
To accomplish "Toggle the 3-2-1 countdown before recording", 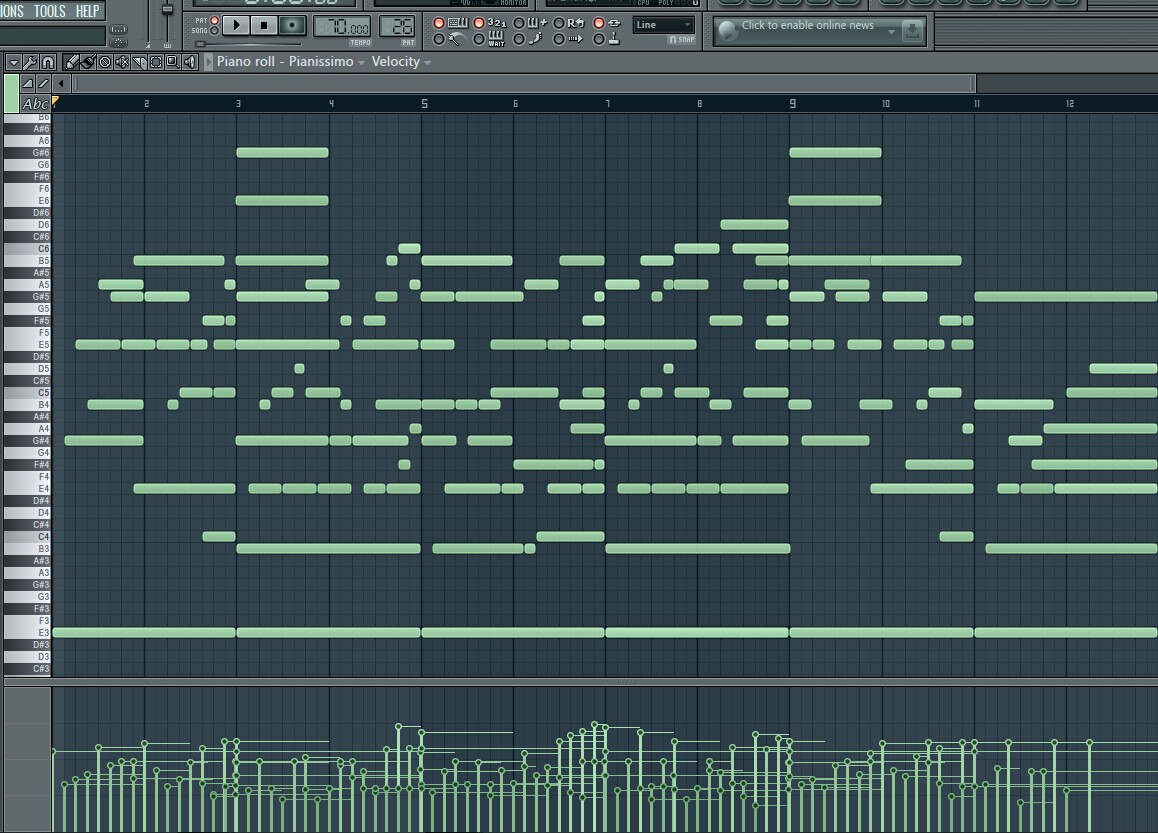I will [x=479, y=23].
